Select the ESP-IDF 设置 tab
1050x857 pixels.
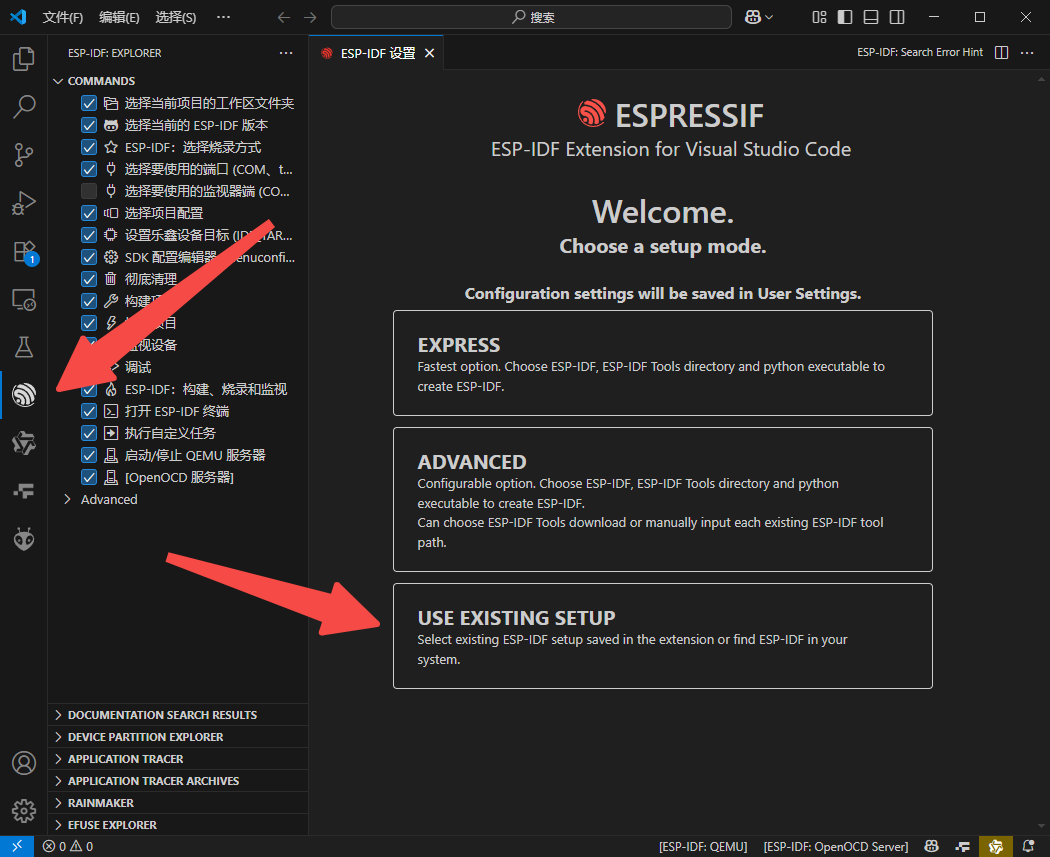[x=378, y=52]
